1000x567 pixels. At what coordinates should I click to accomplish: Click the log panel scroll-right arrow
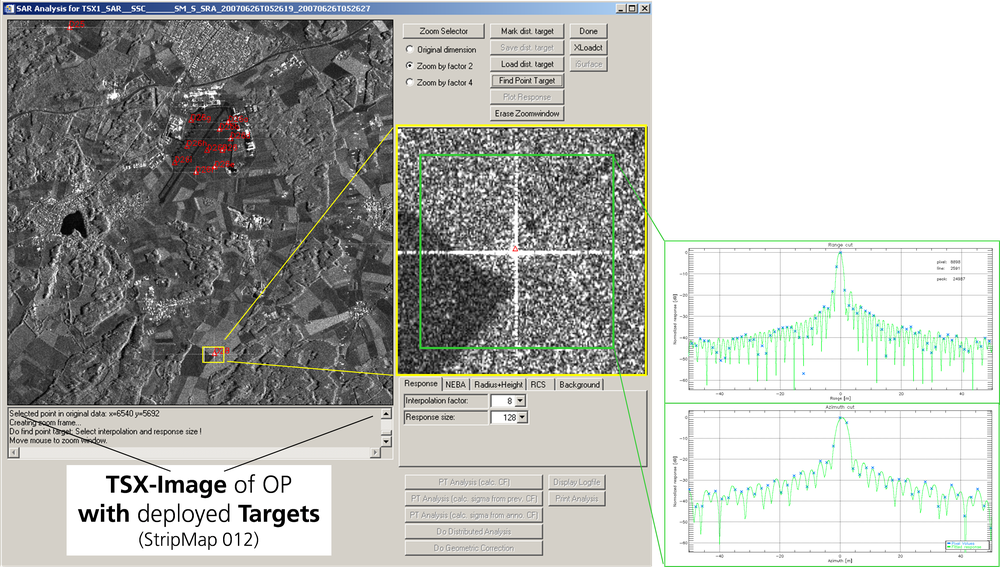tap(374, 452)
